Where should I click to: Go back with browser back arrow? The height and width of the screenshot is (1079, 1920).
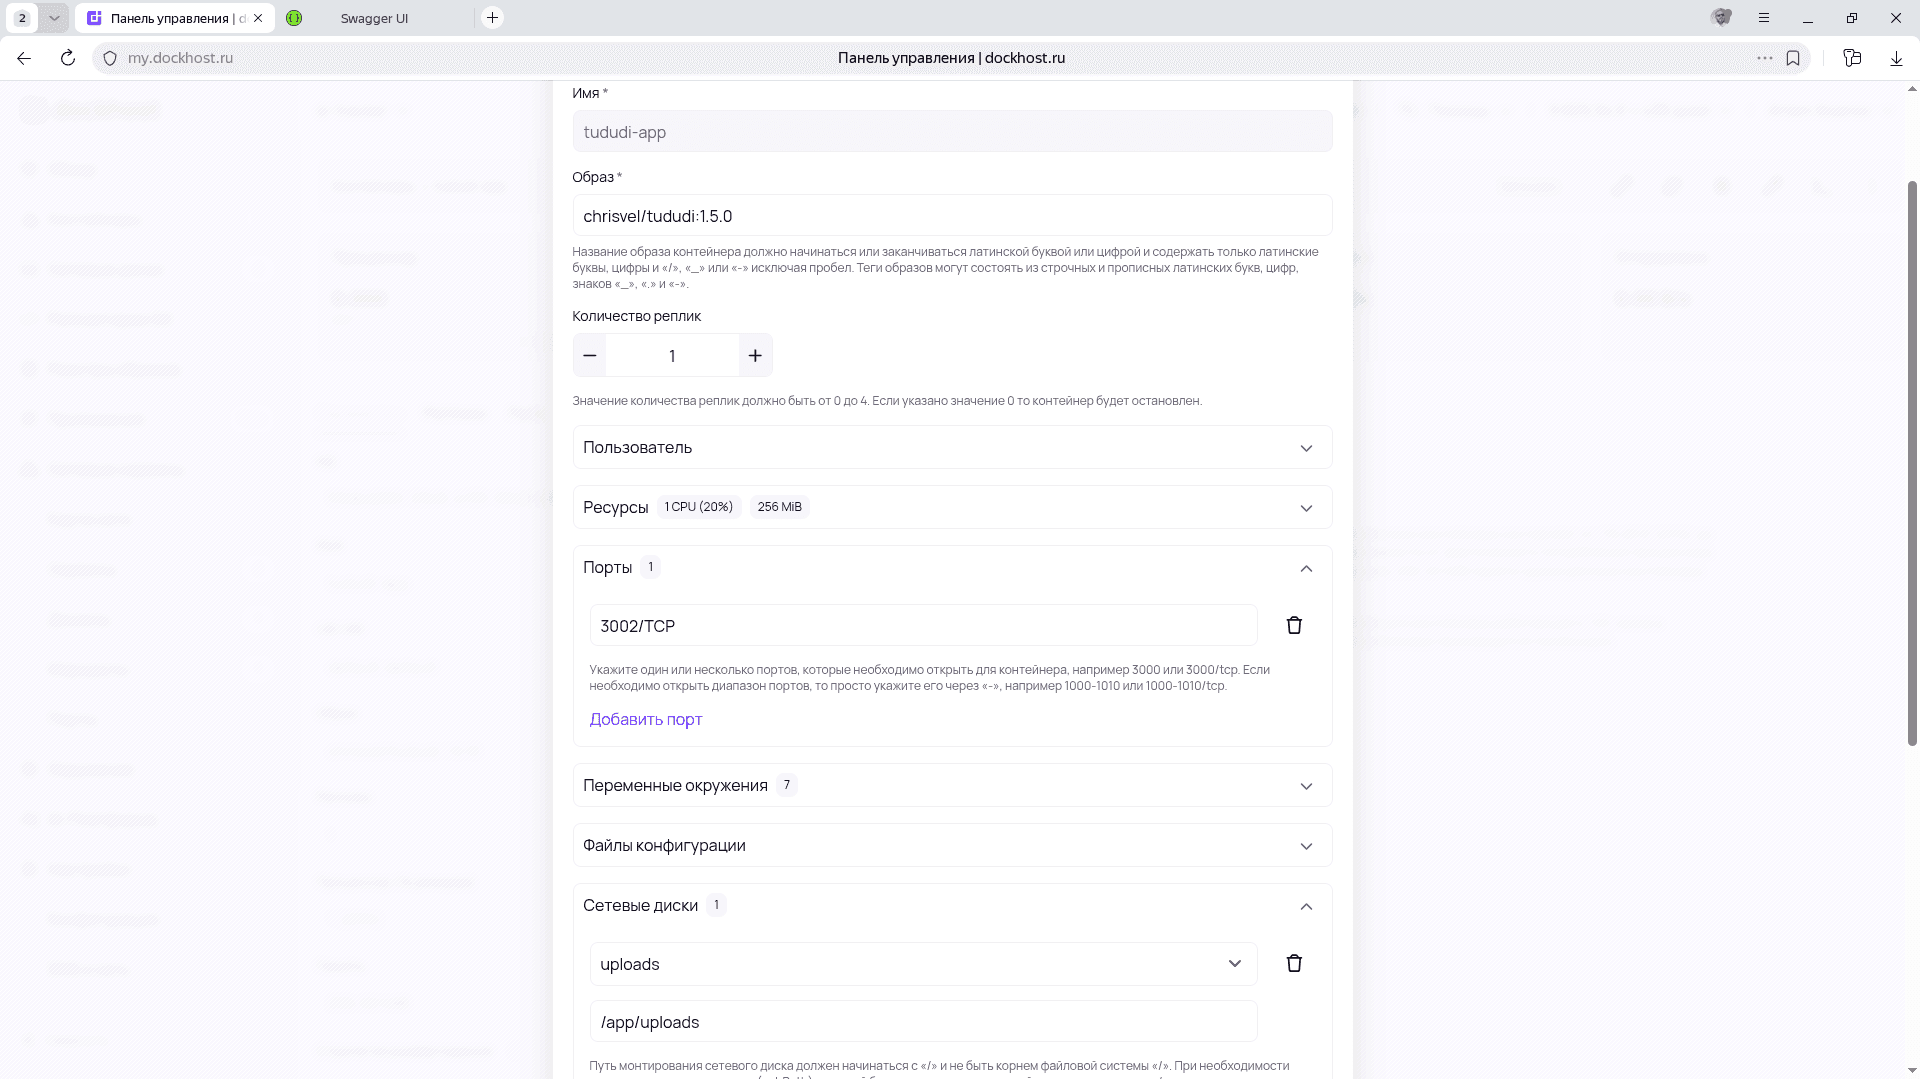coord(24,58)
